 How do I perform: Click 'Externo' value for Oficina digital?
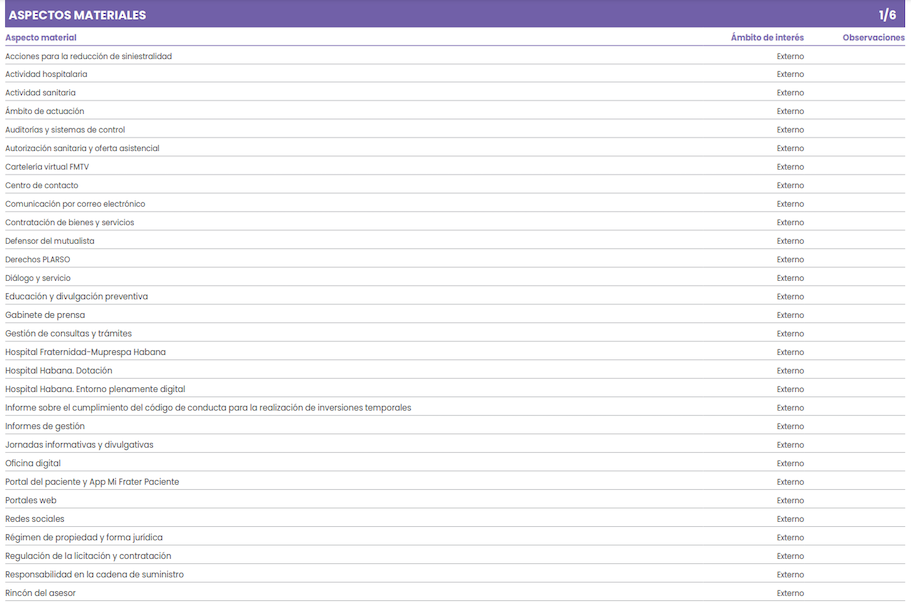(790, 464)
